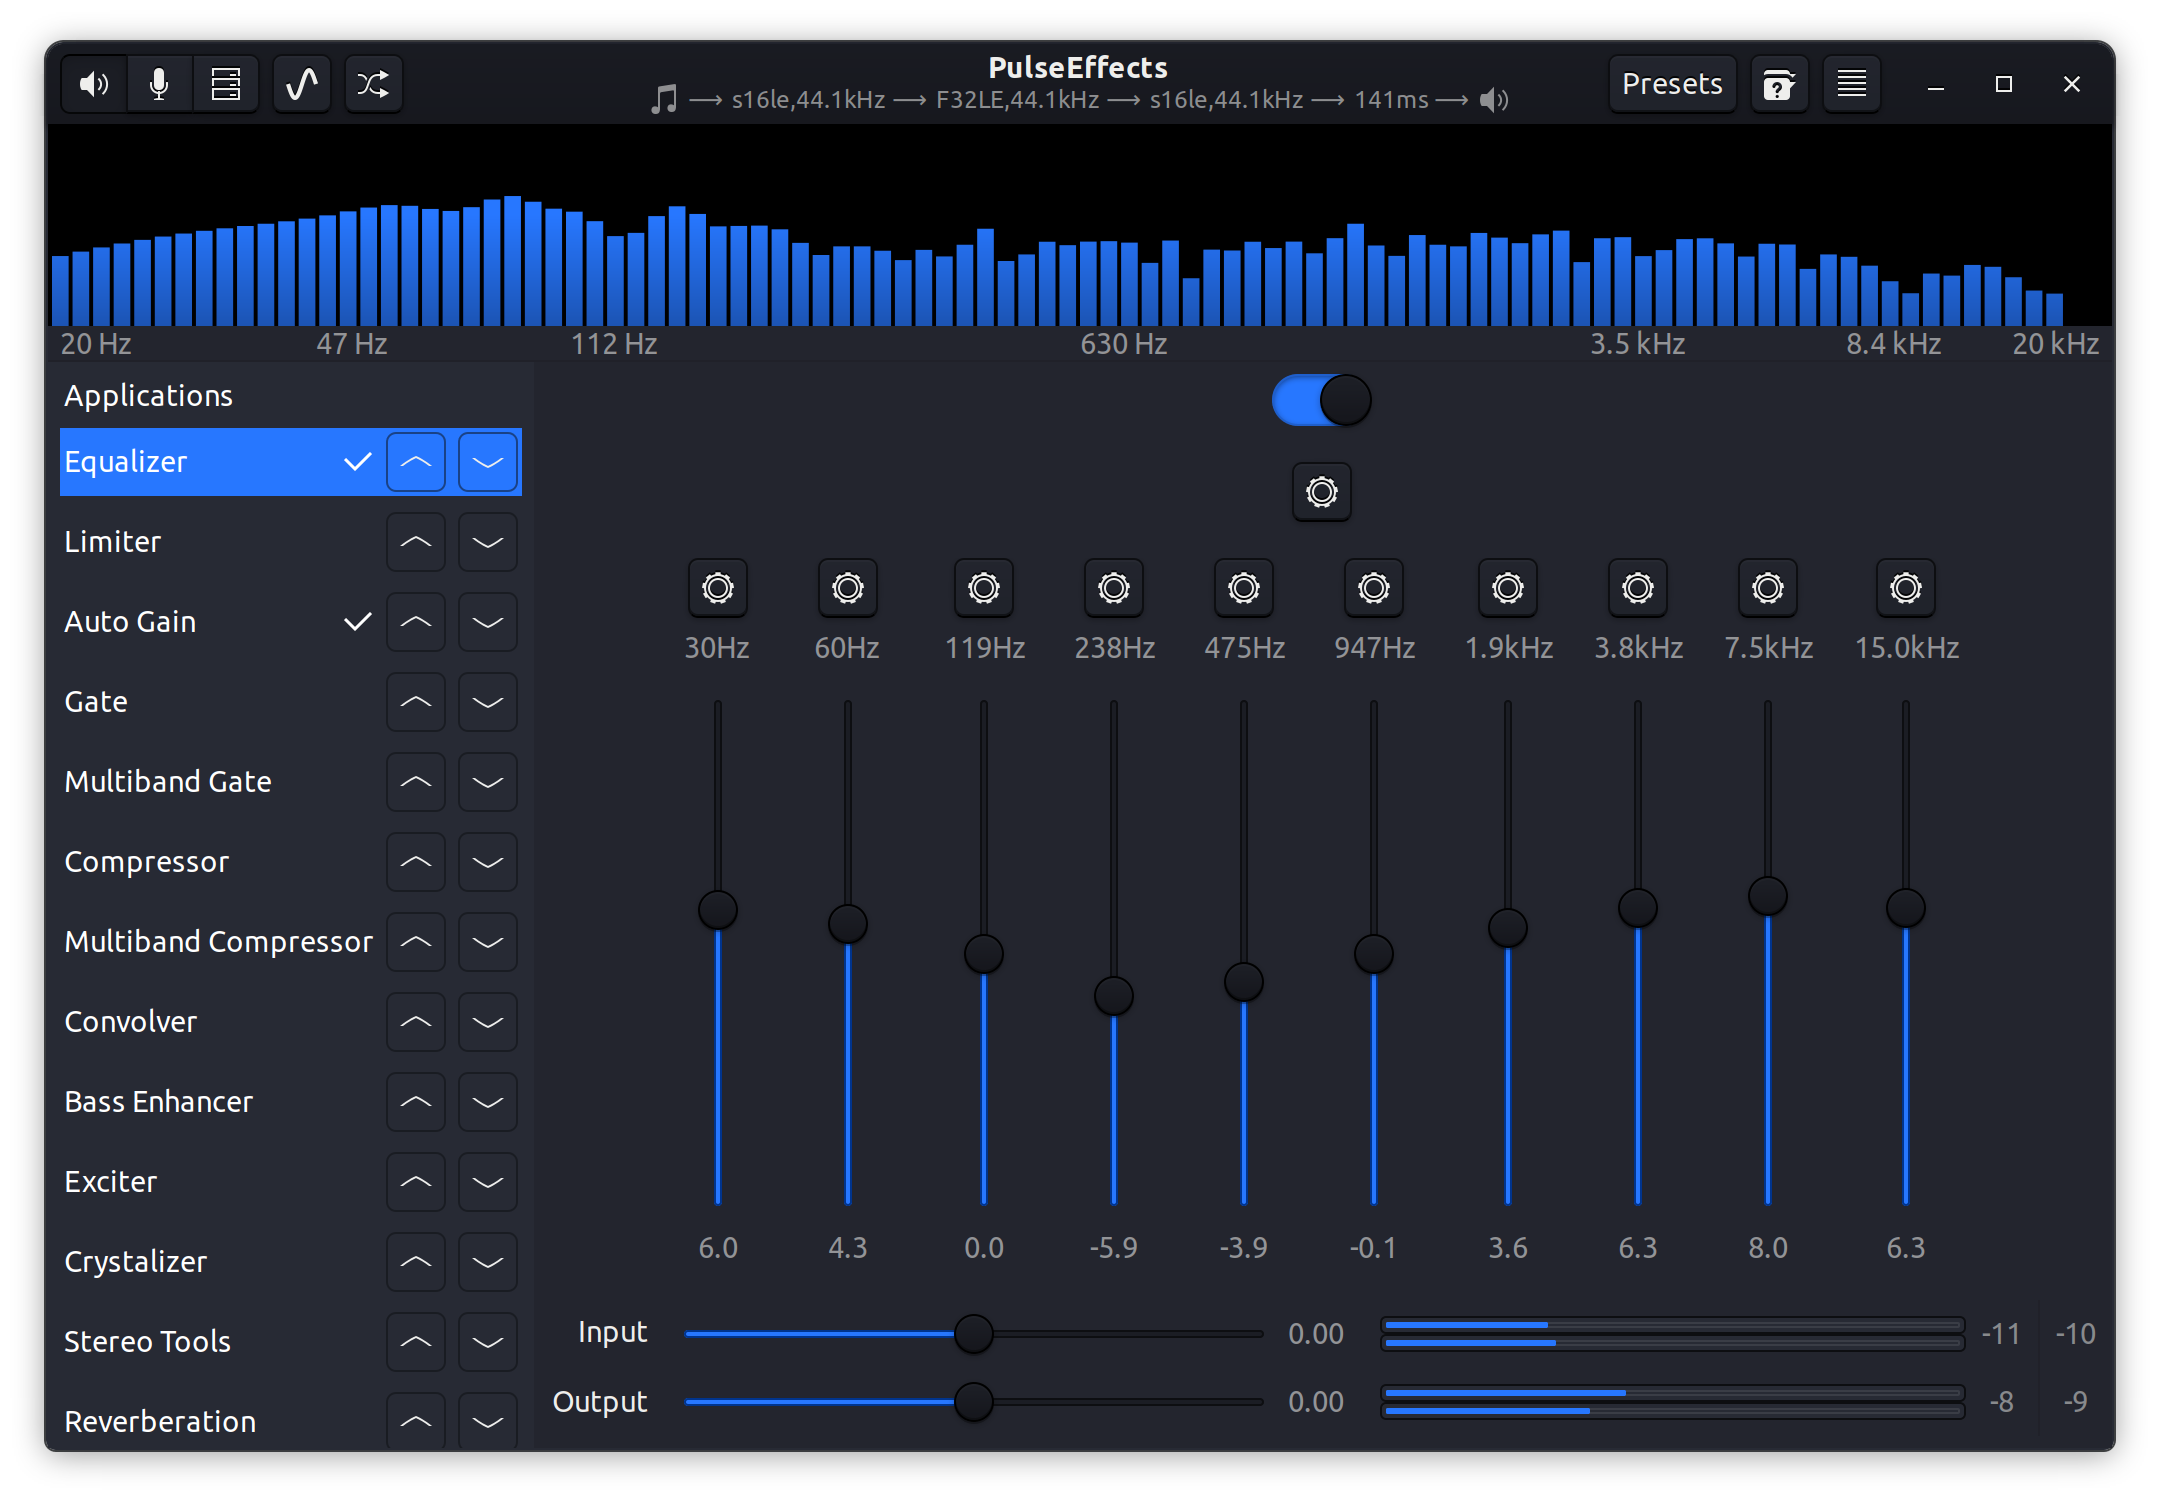Viewport: 2160px width, 1500px height.
Task: Switch to microphone input effects
Action: coord(159,84)
